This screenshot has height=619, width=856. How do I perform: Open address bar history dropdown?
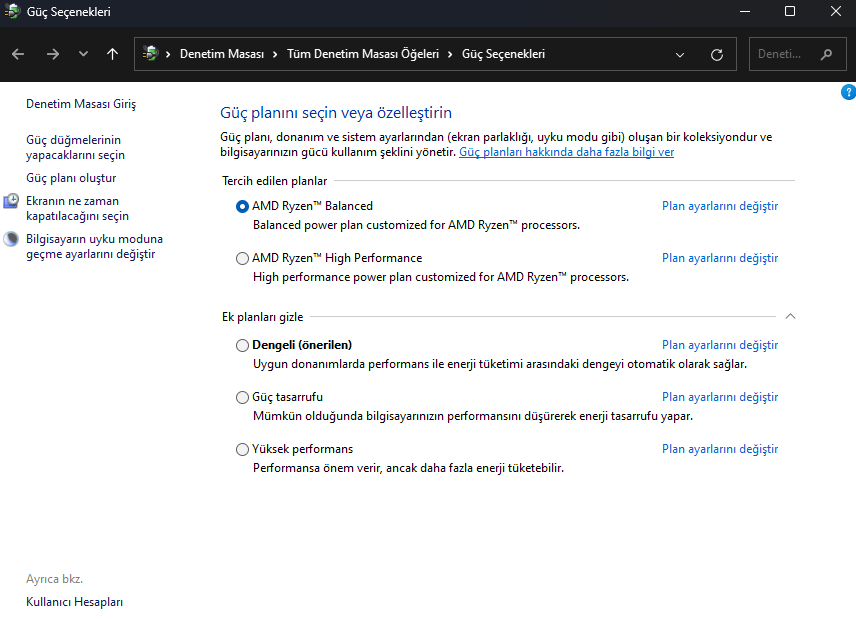[x=680, y=55]
